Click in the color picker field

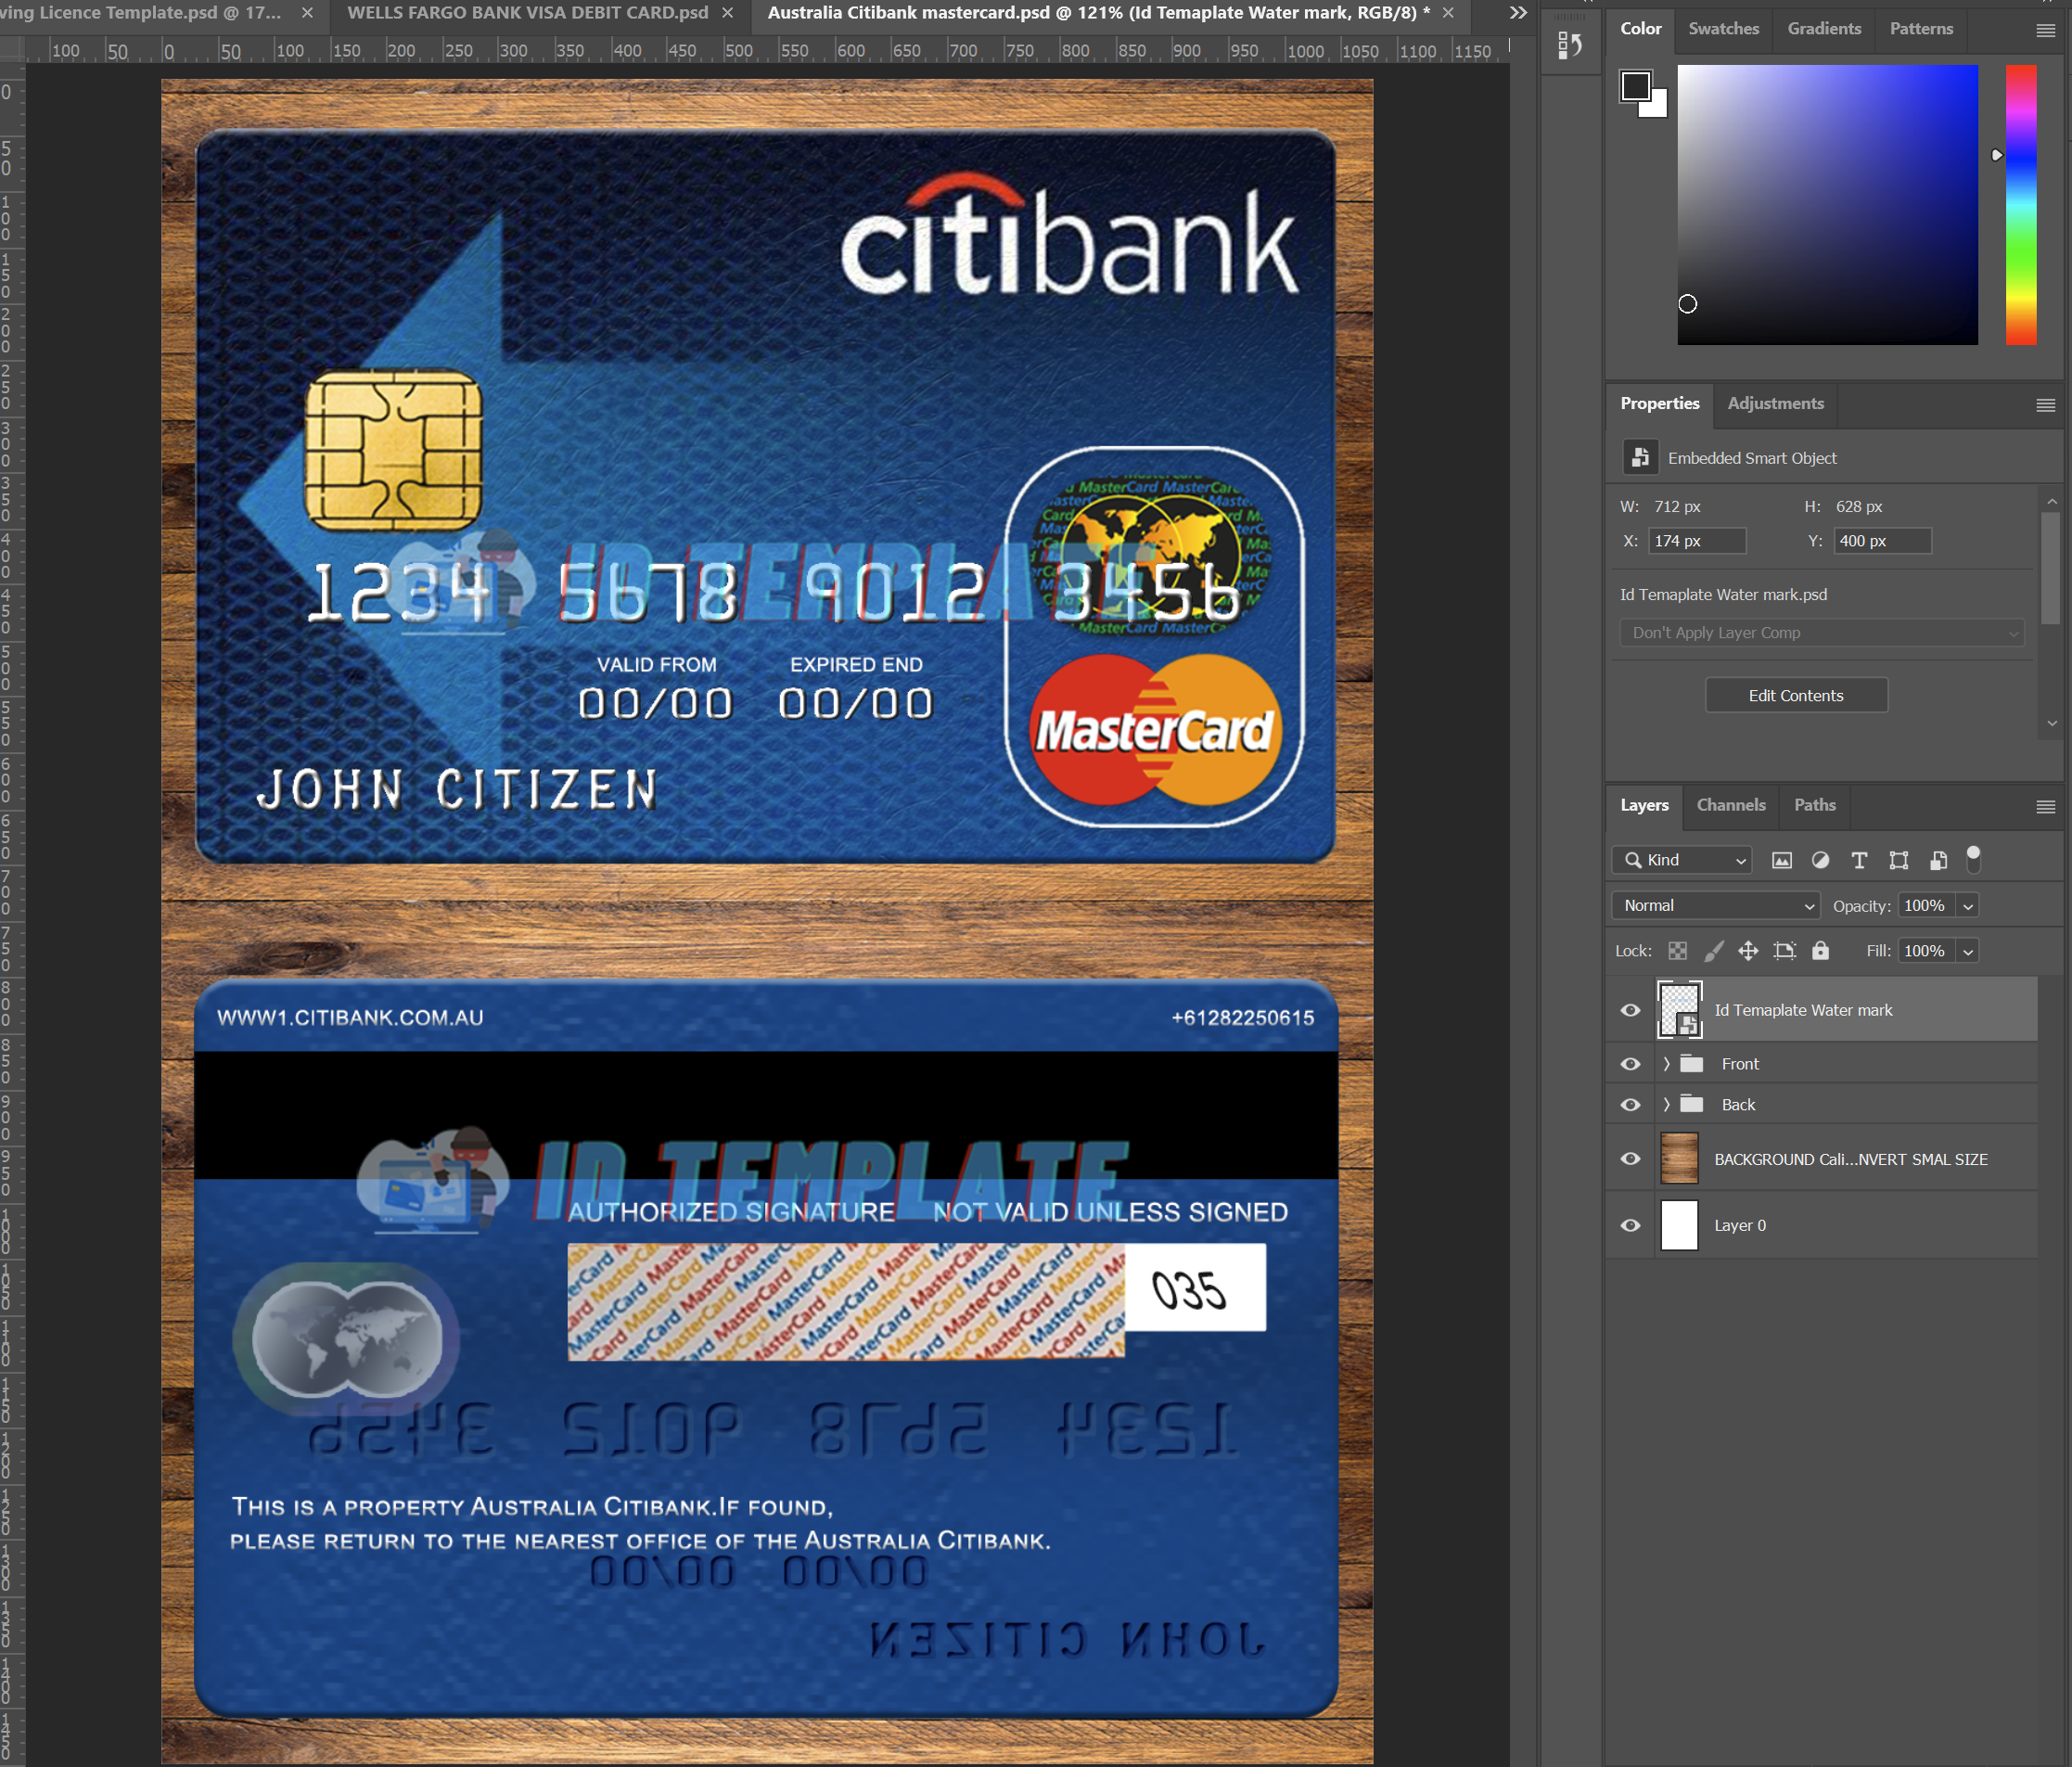pos(1827,205)
